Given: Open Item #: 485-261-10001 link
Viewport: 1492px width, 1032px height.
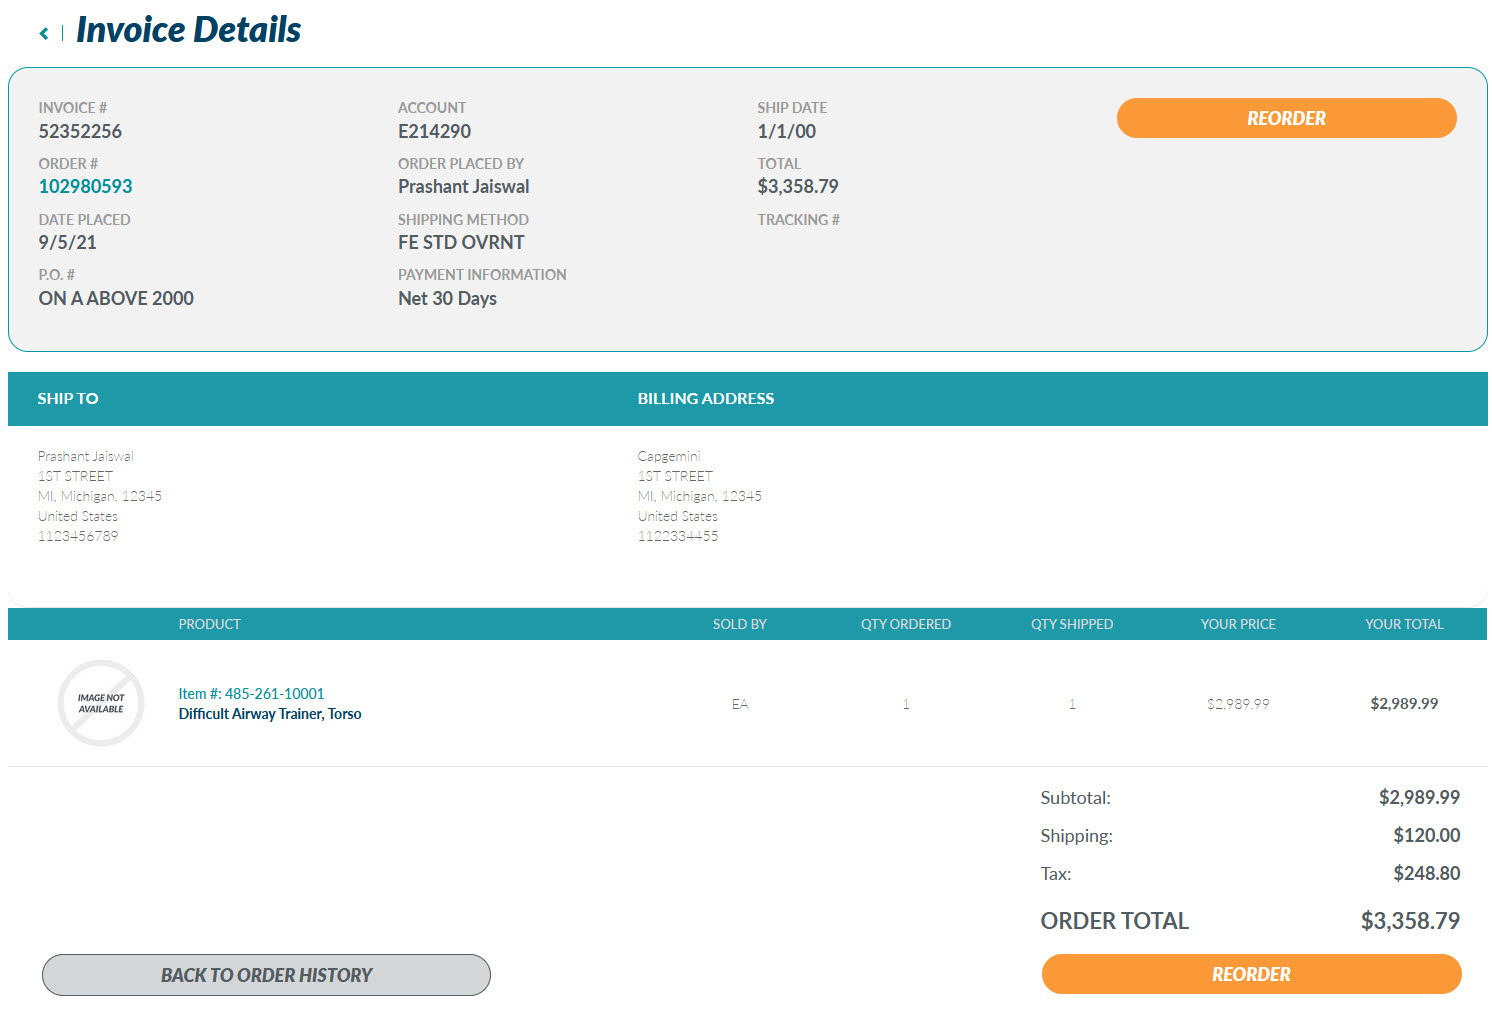Looking at the screenshot, I should click(251, 693).
